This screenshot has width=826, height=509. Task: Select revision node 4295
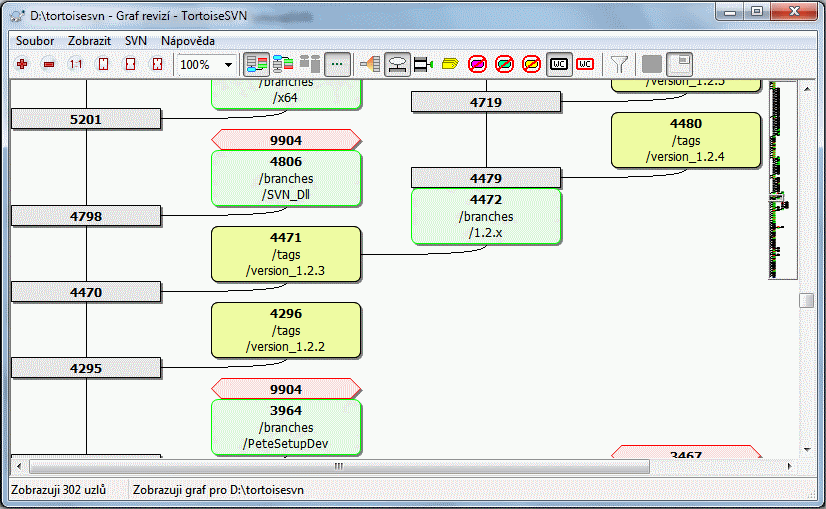coord(86,368)
